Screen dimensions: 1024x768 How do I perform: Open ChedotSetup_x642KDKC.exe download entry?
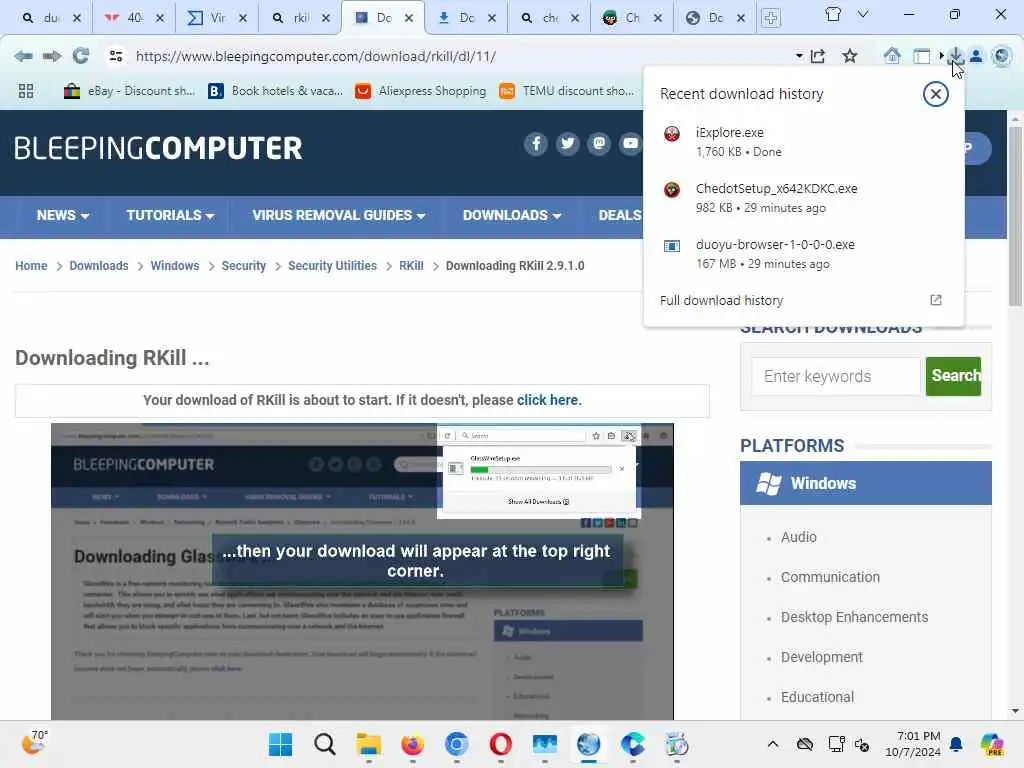pyautogui.click(x=804, y=198)
